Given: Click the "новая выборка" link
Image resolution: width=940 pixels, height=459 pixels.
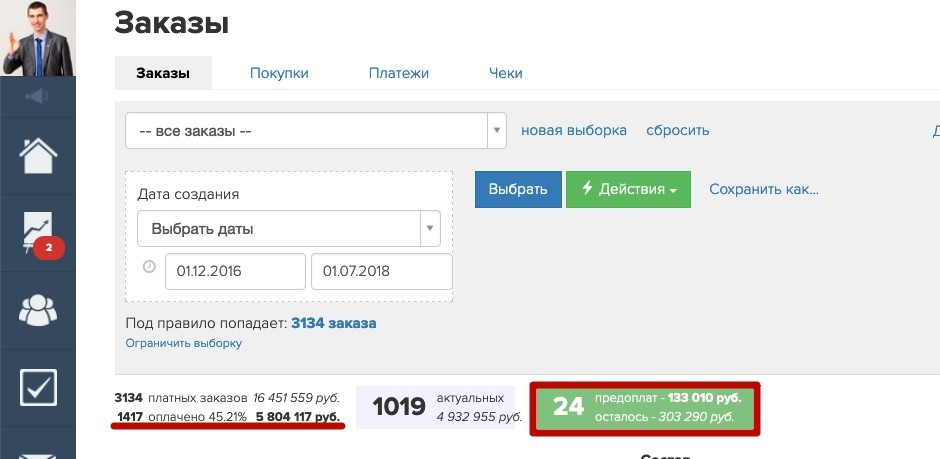Looking at the screenshot, I should coord(574,130).
